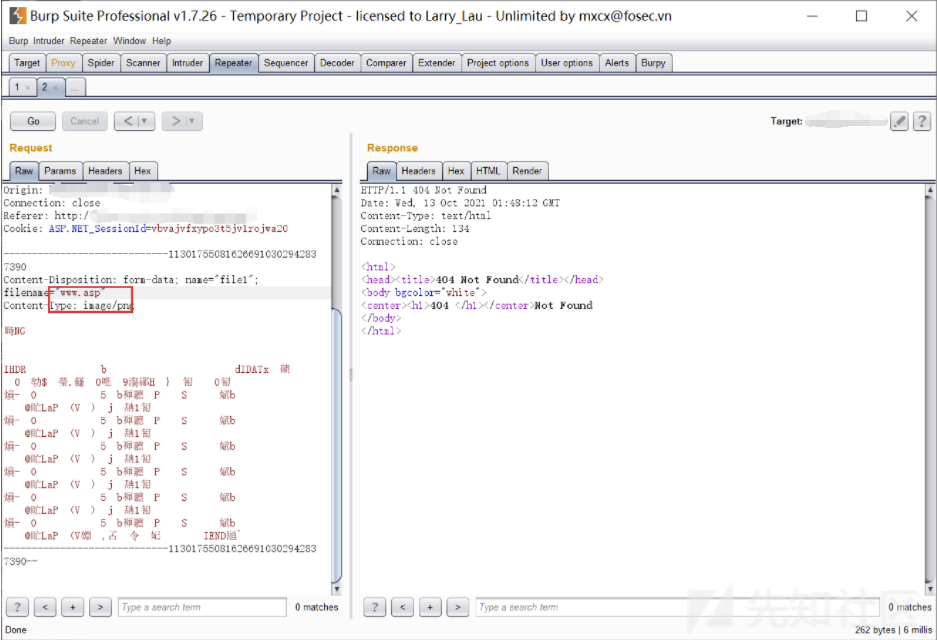
Task: Find next match in the Request pane
Action: point(100,607)
